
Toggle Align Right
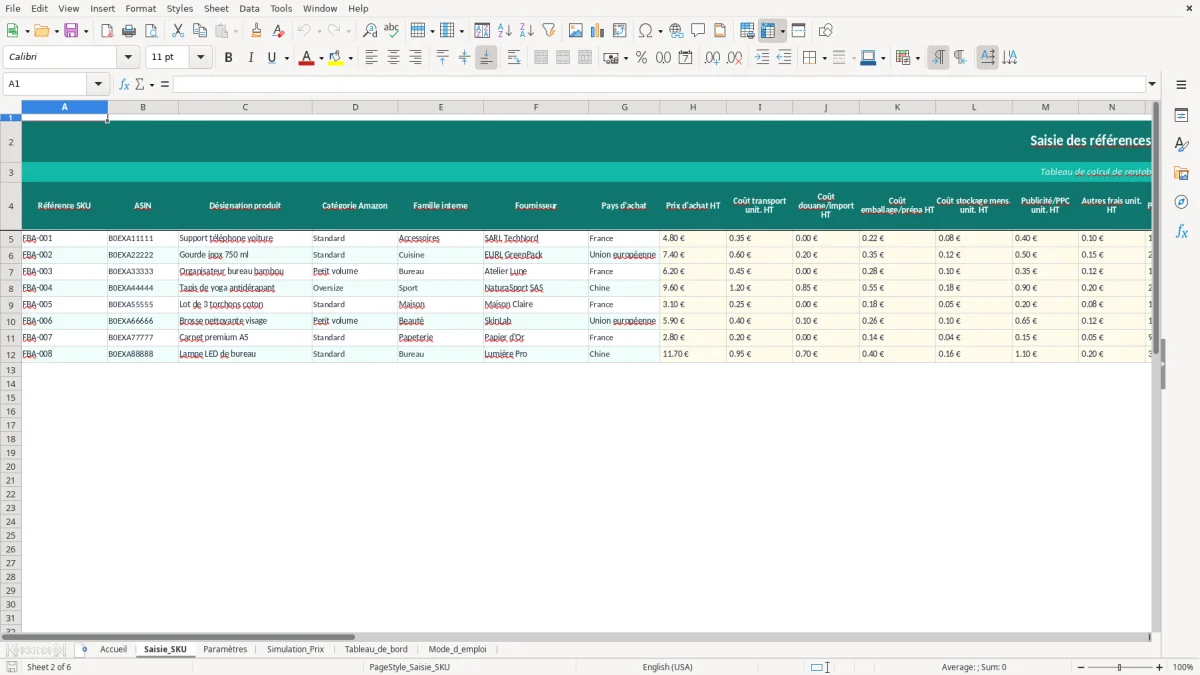pyautogui.click(x=416, y=58)
